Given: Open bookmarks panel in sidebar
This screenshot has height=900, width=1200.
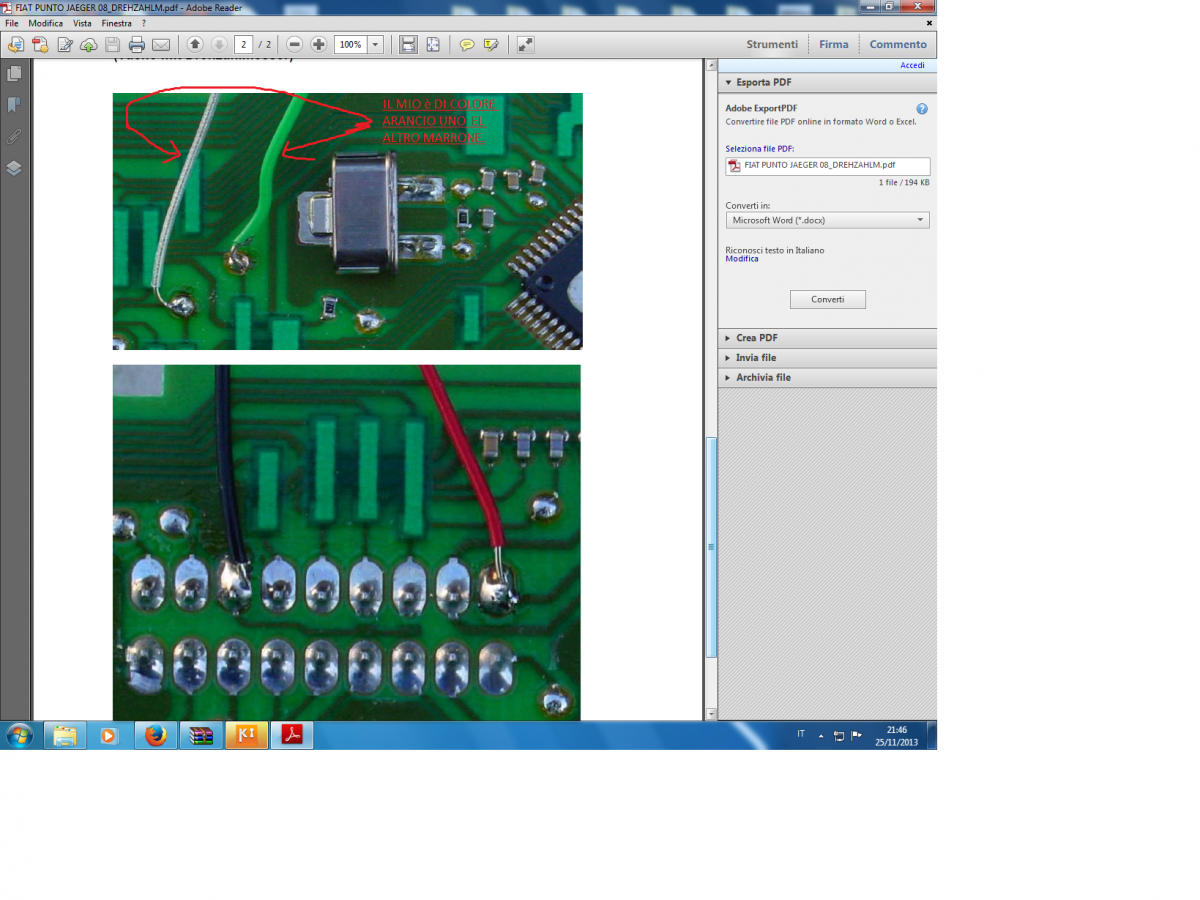Looking at the screenshot, I should point(14,105).
